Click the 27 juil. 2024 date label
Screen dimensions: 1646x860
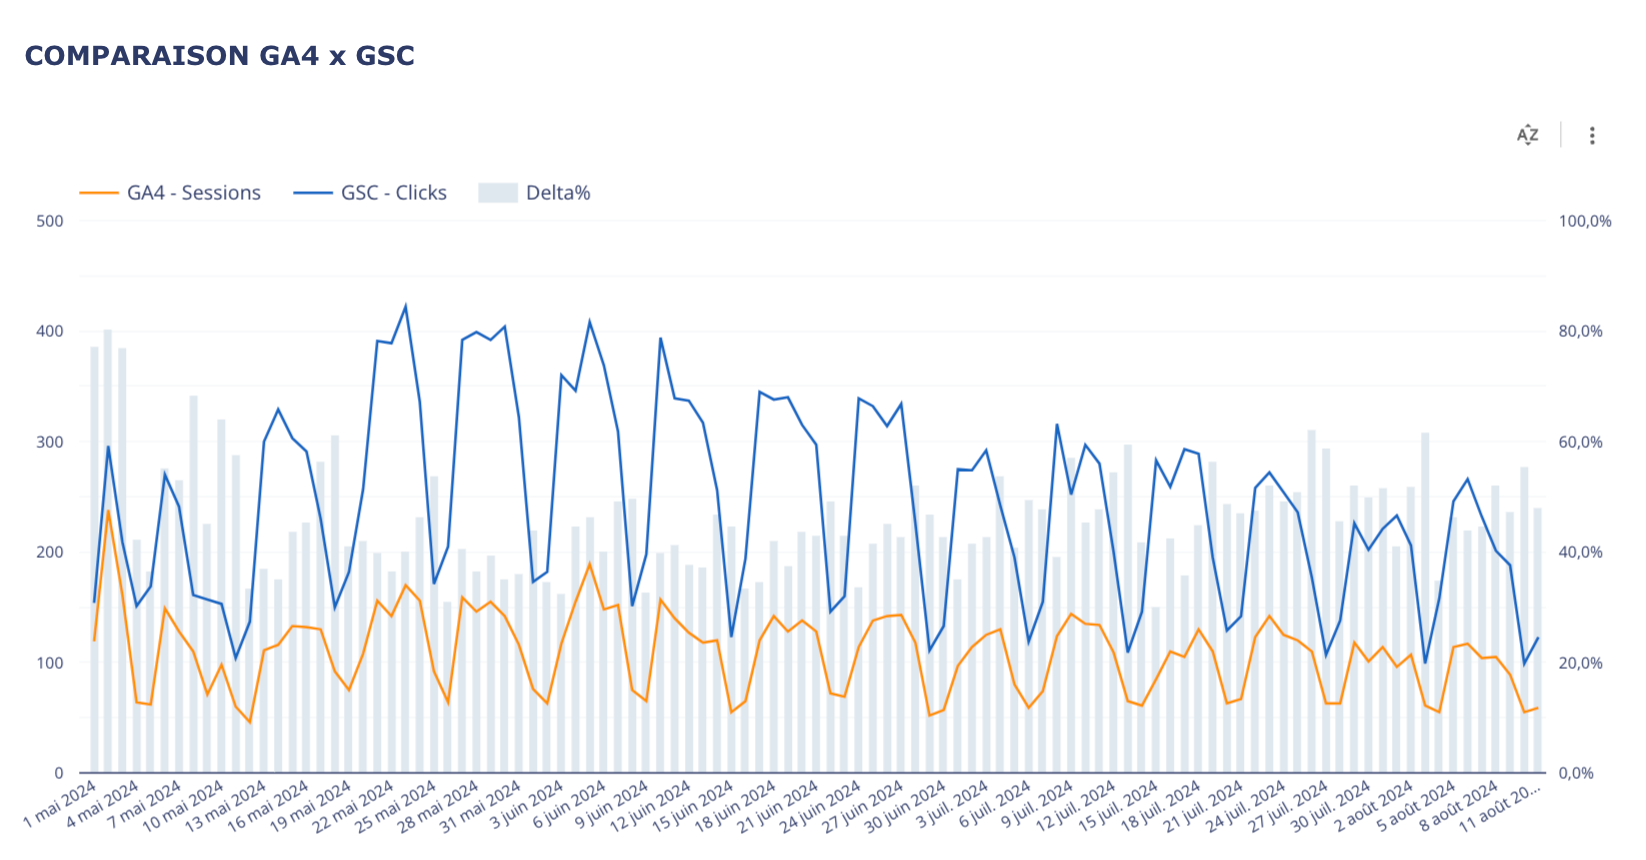[1289, 806]
